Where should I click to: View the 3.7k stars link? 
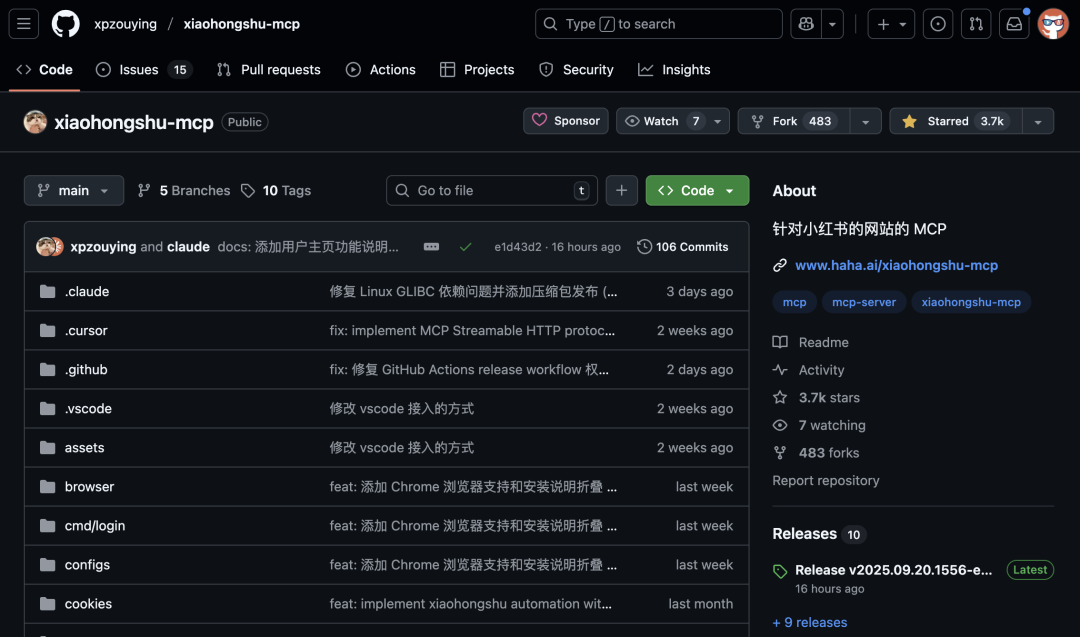point(816,397)
